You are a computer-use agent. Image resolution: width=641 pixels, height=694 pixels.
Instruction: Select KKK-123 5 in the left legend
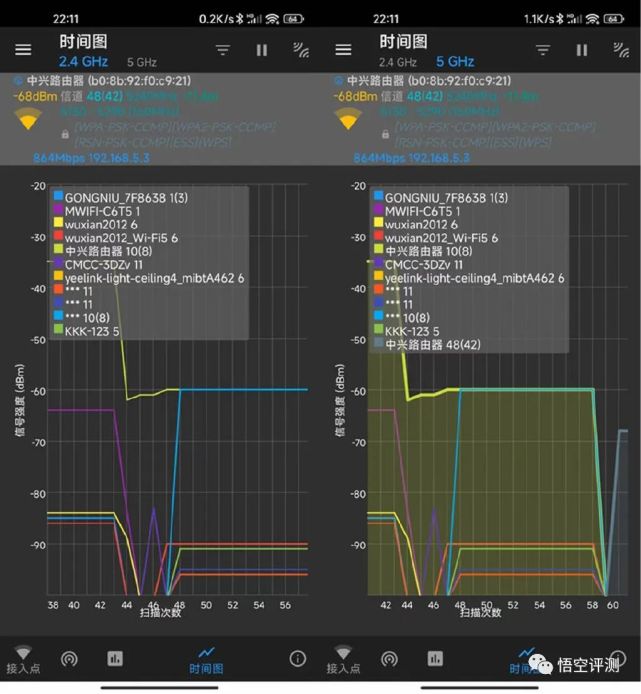point(92,332)
